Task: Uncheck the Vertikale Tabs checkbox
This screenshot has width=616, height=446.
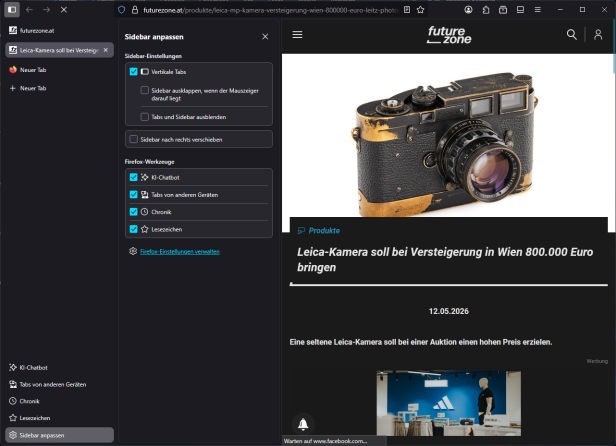Action: 134,72
